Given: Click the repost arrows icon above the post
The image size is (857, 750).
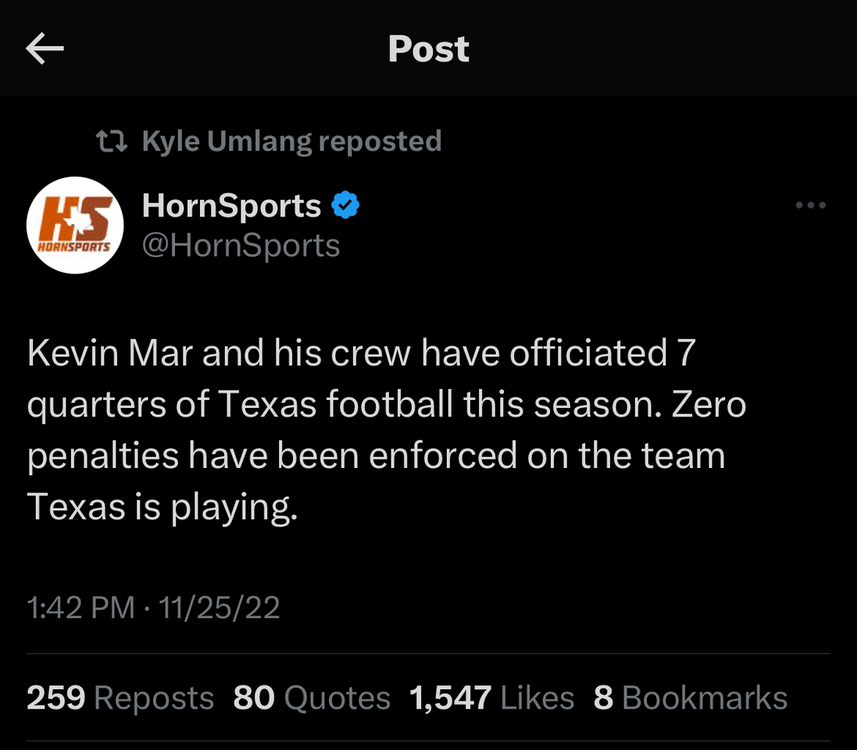Looking at the screenshot, I should pos(111,142).
